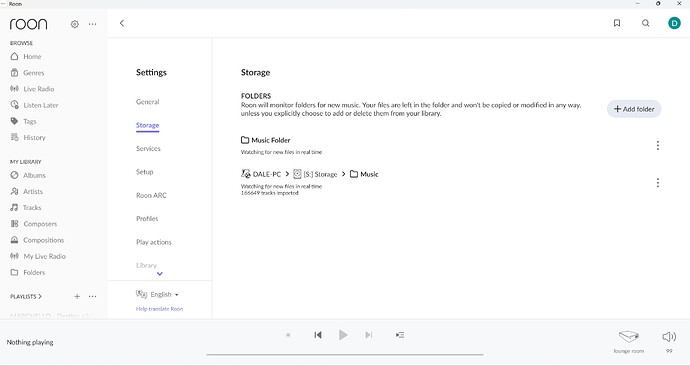The image size is (690, 366).
Task: Open the profile avatar labeled D
Action: coord(674,23)
